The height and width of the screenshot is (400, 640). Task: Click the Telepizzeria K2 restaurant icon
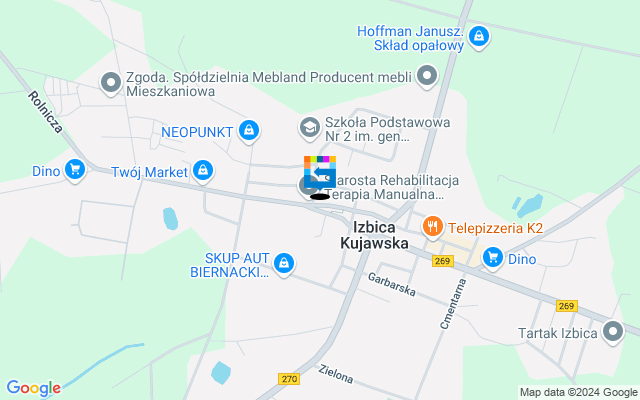click(433, 227)
